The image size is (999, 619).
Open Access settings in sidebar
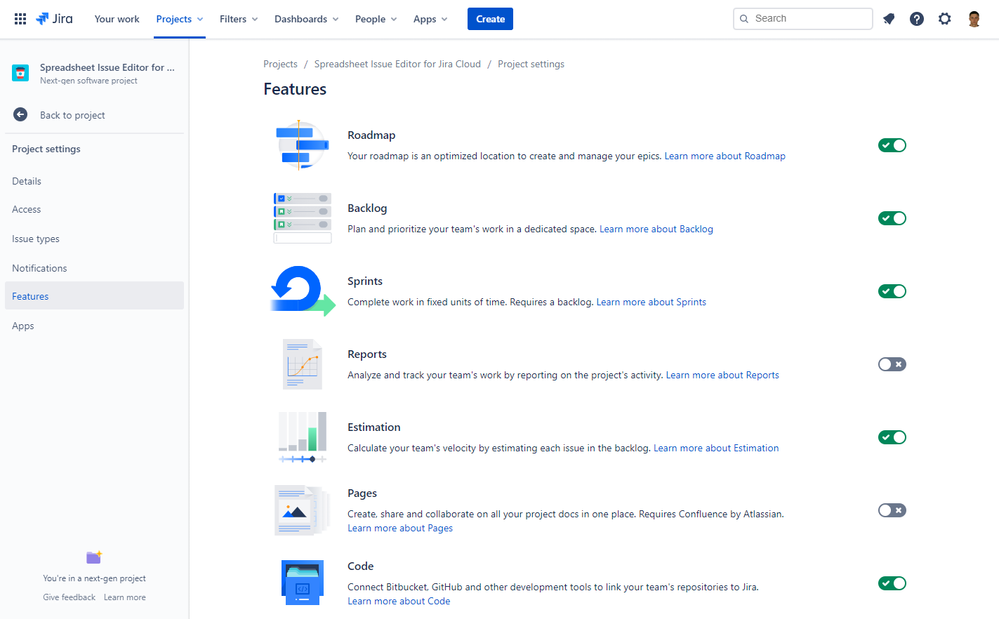pyautogui.click(x=94, y=210)
